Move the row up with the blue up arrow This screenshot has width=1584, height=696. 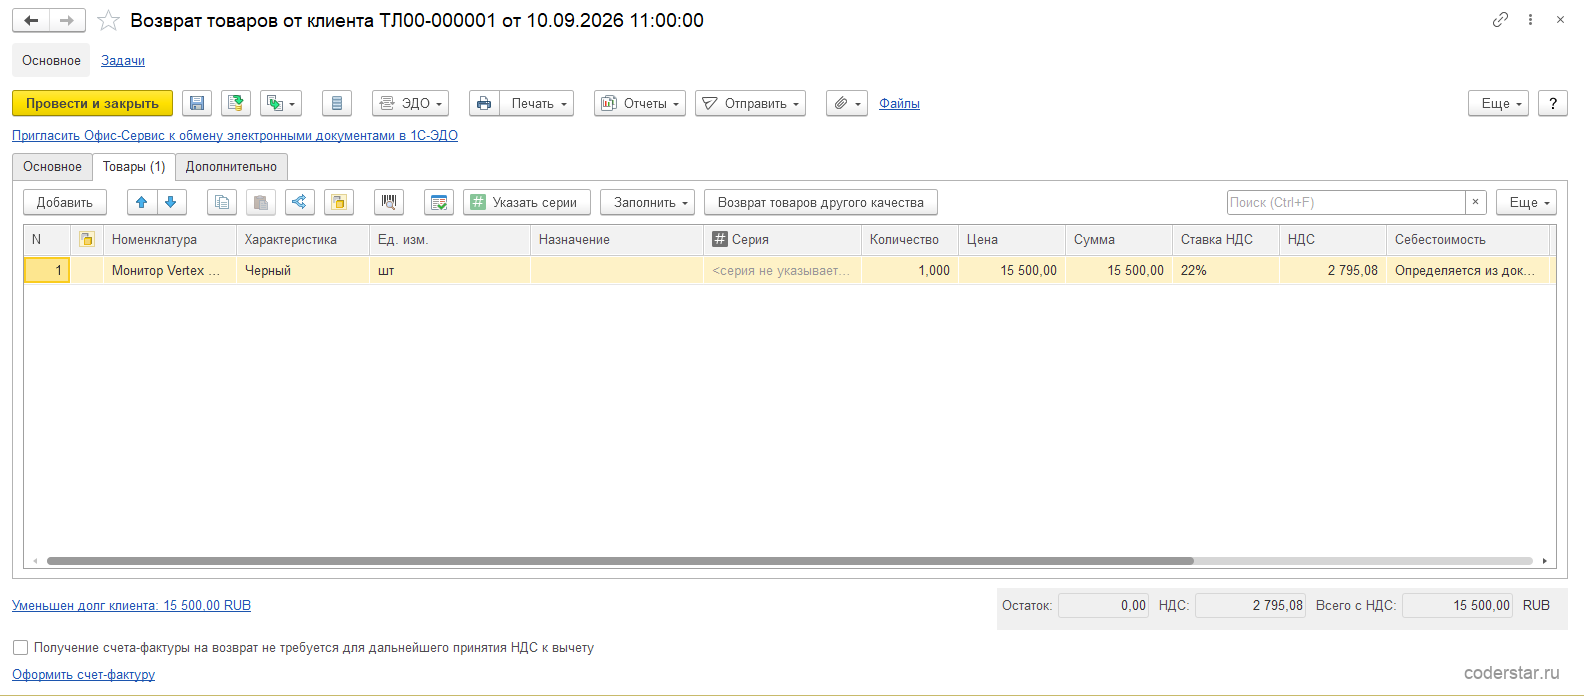tap(142, 202)
